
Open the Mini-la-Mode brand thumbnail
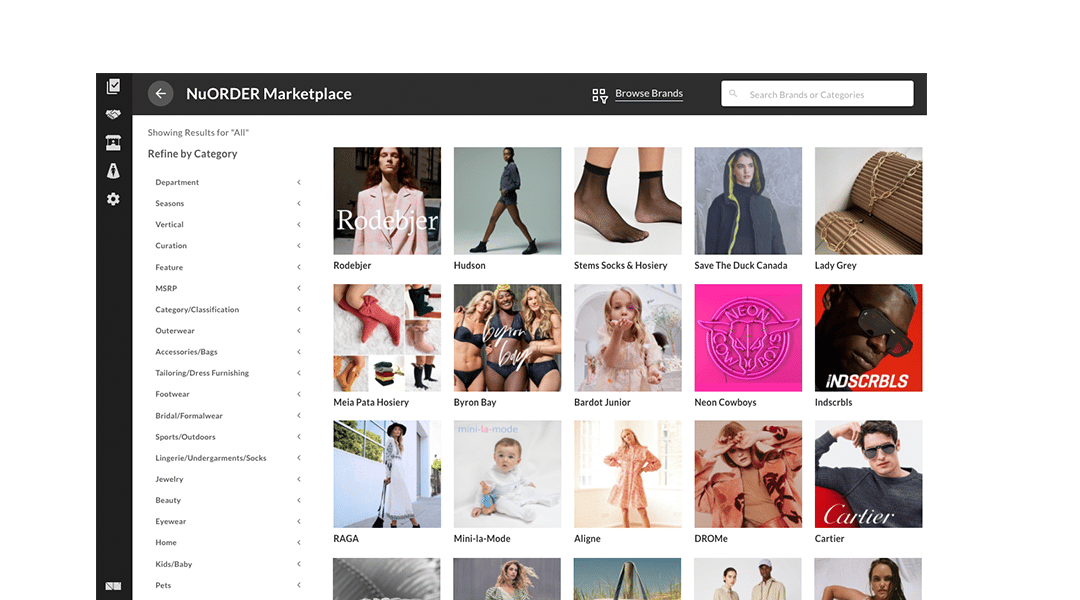pos(508,474)
